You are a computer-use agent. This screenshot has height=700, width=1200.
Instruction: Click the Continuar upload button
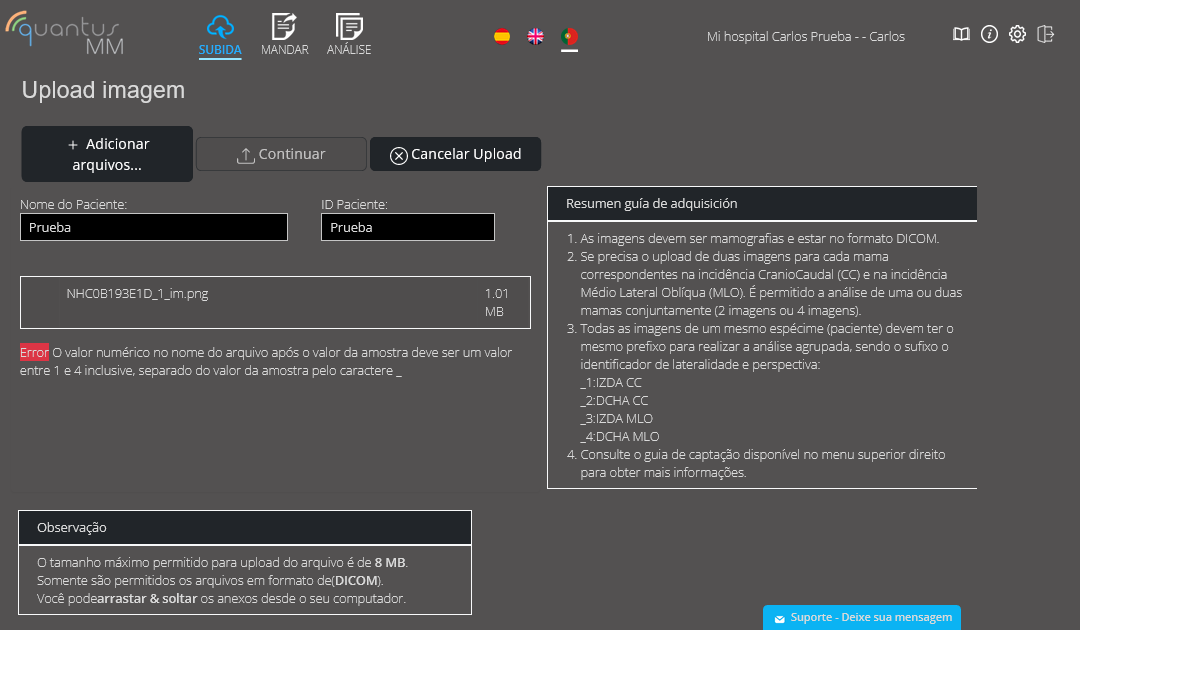click(281, 154)
